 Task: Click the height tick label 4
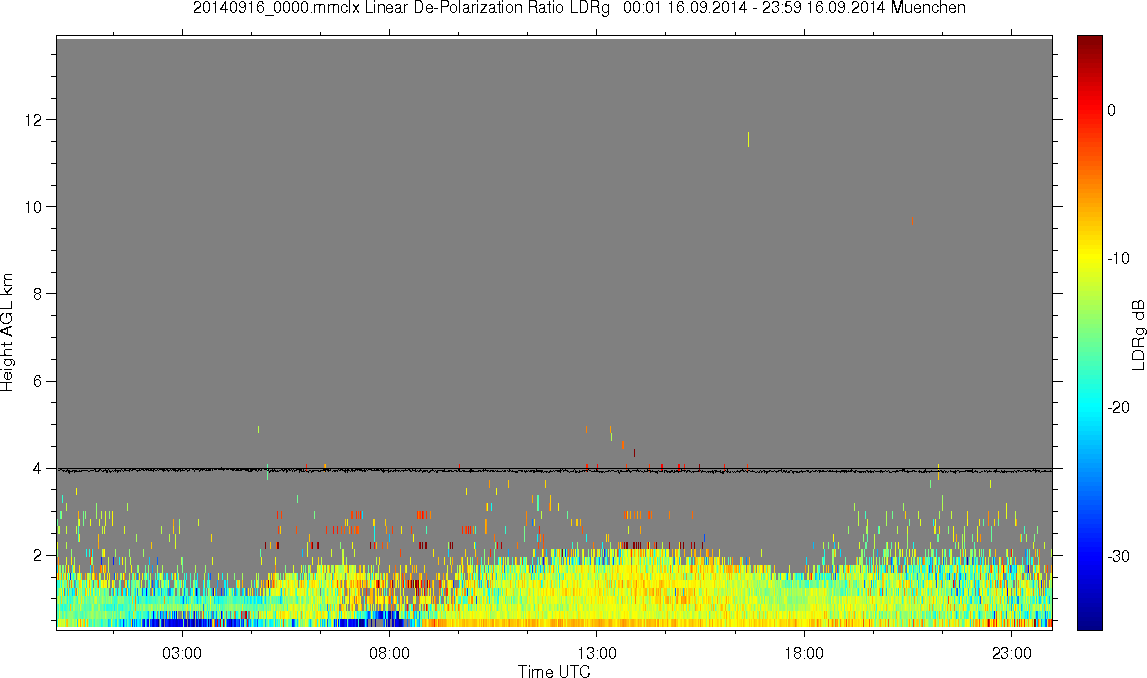tap(37, 468)
